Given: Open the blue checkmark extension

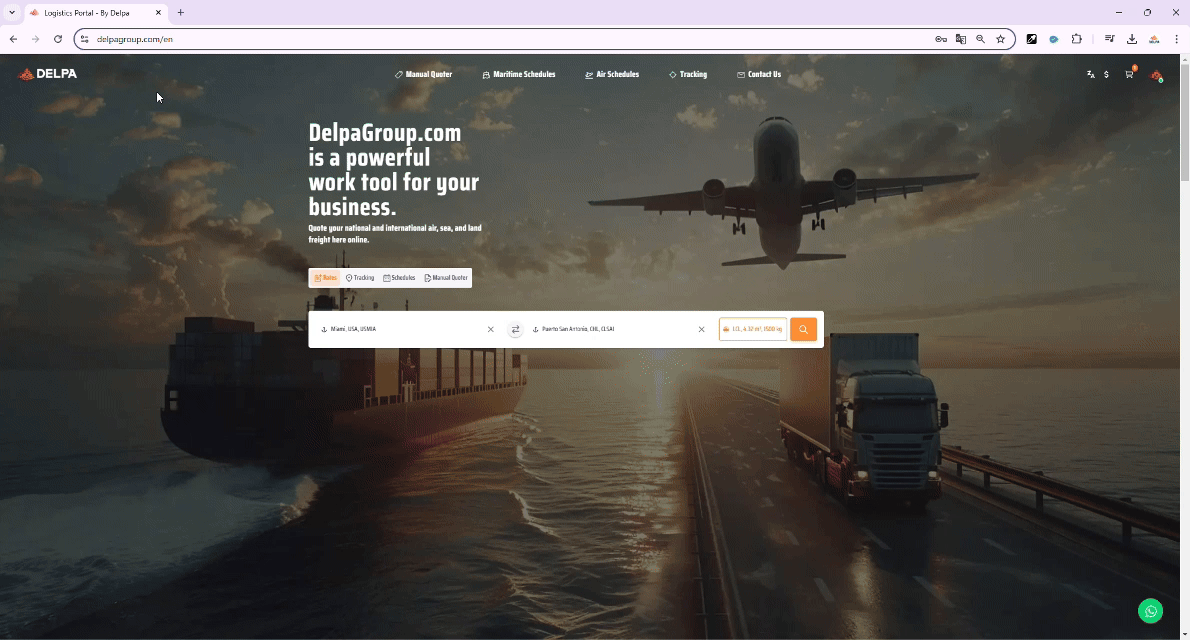Looking at the screenshot, I should [1054, 39].
